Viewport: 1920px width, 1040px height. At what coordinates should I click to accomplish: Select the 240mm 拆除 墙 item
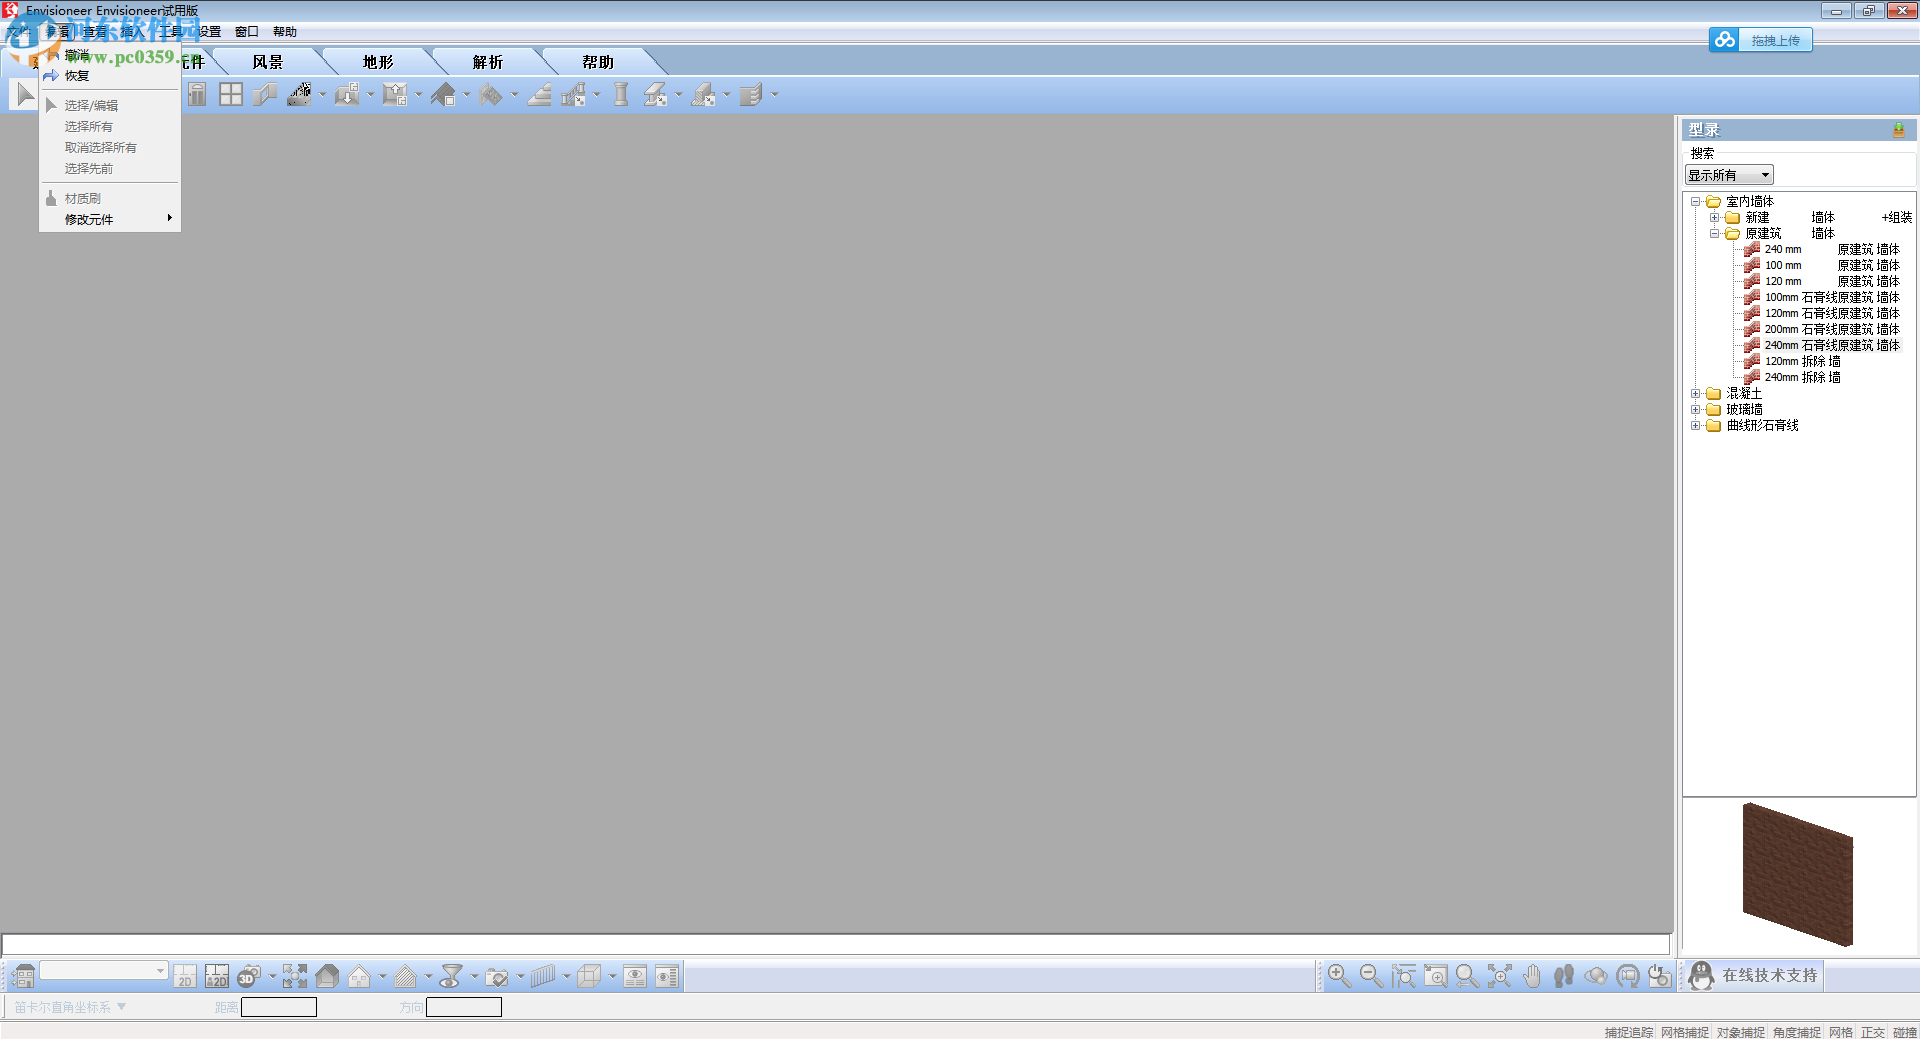(1793, 378)
